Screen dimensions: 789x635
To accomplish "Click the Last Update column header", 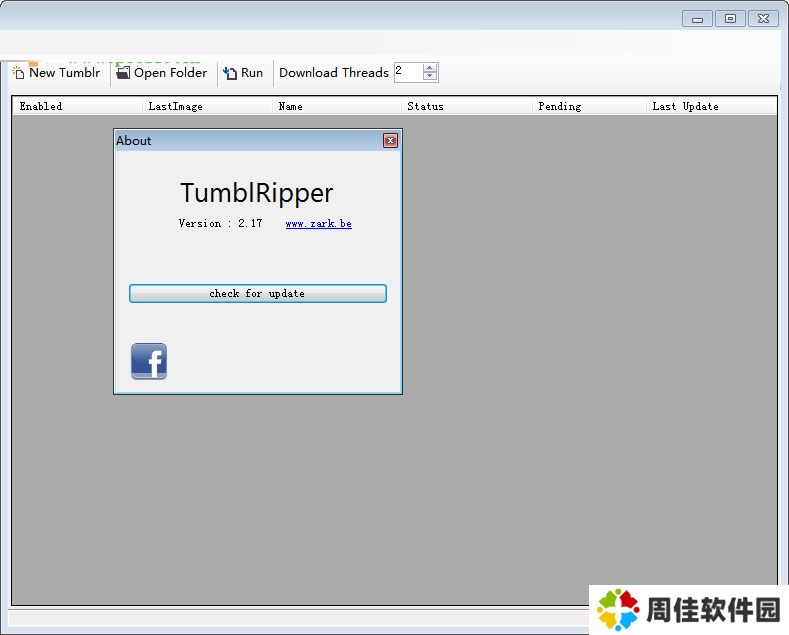I will (712, 106).
